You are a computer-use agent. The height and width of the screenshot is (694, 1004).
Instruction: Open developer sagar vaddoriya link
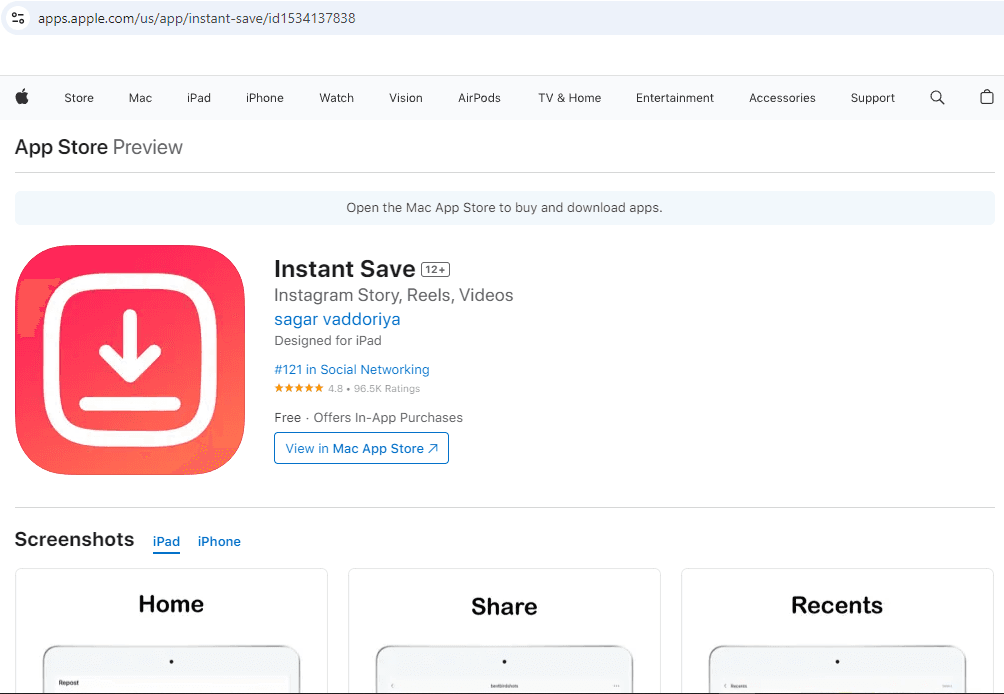pyautogui.click(x=337, y=319)
